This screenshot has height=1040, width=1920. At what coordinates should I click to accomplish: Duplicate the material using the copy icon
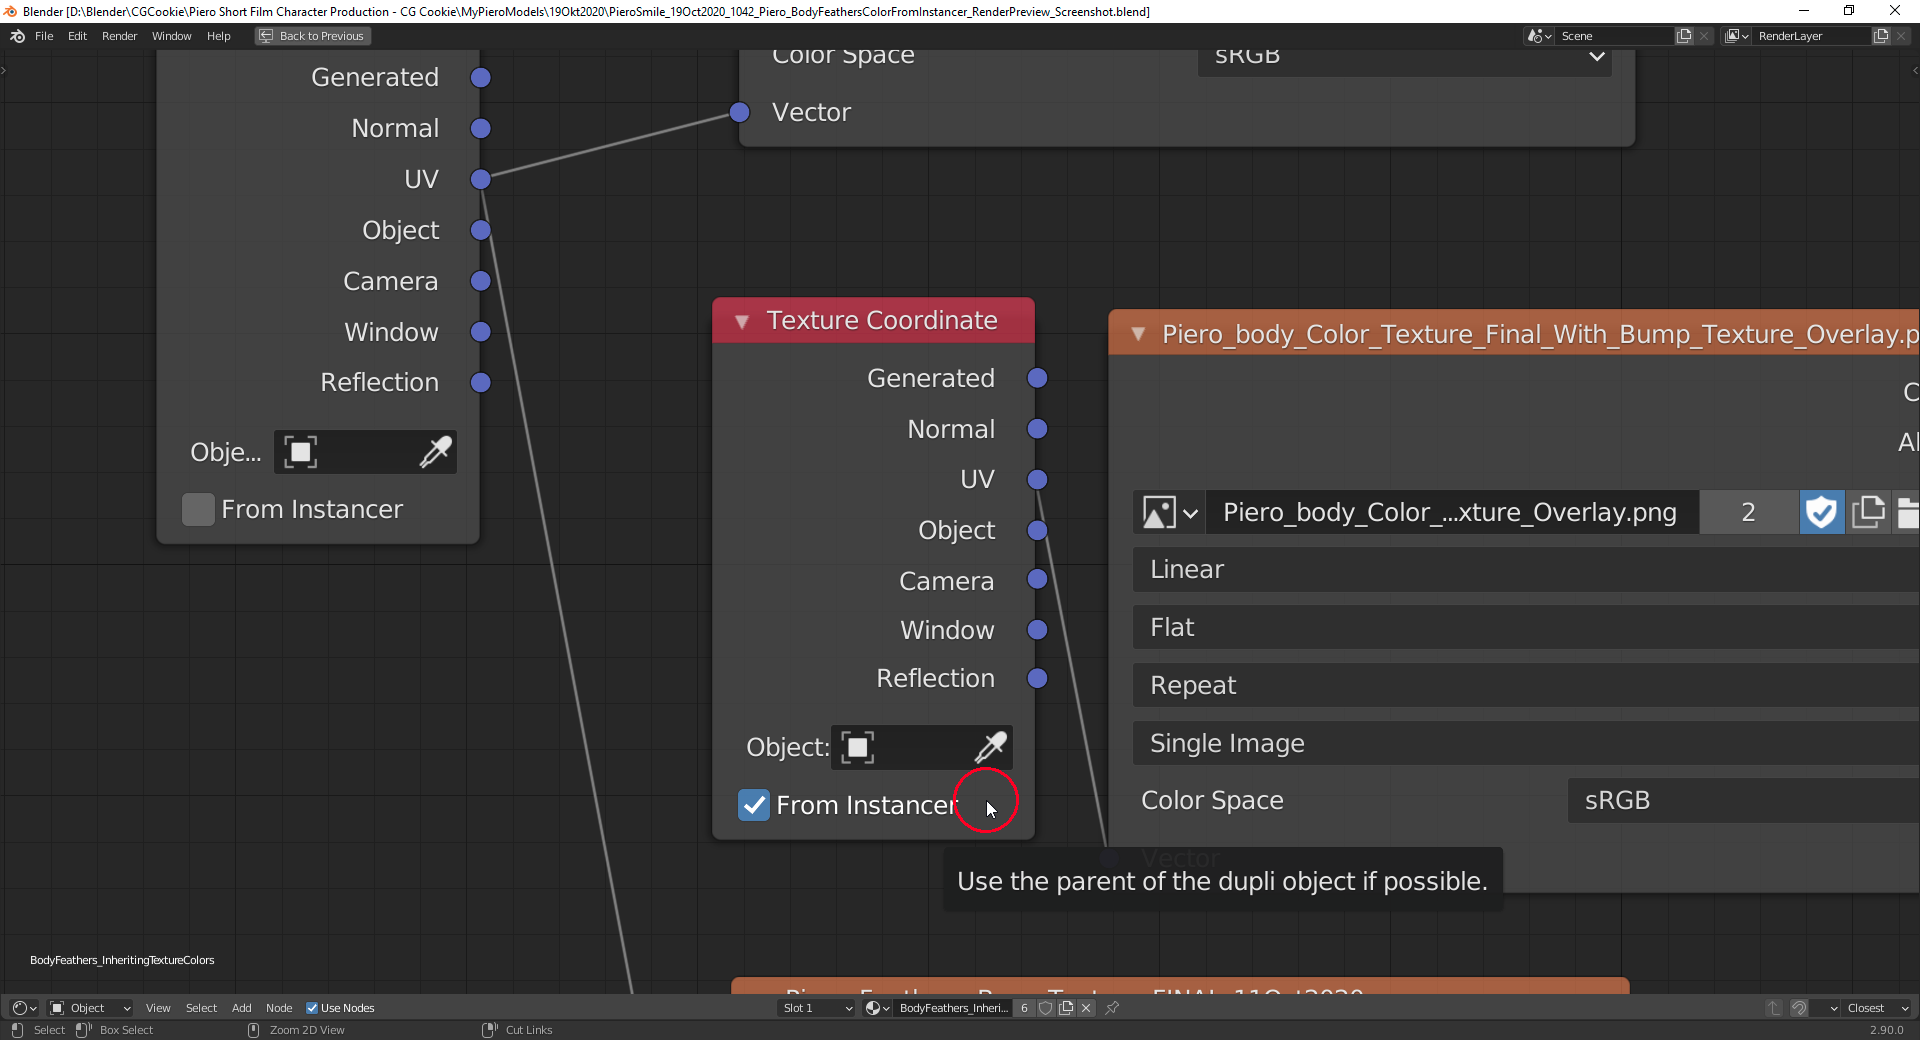click(x=1065, y=1008)
